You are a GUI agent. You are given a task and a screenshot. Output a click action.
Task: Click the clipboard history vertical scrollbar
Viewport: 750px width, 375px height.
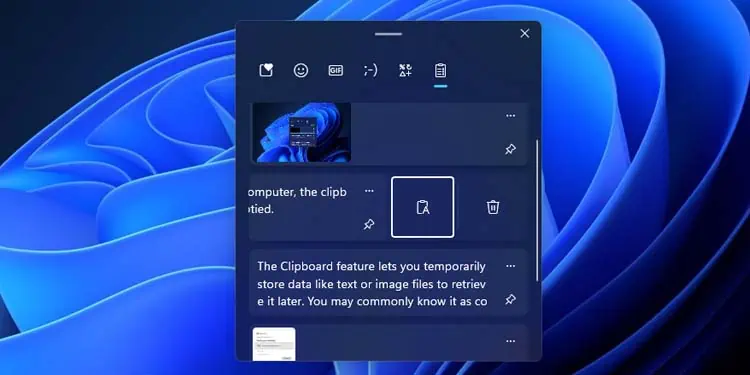pos(537,210)
